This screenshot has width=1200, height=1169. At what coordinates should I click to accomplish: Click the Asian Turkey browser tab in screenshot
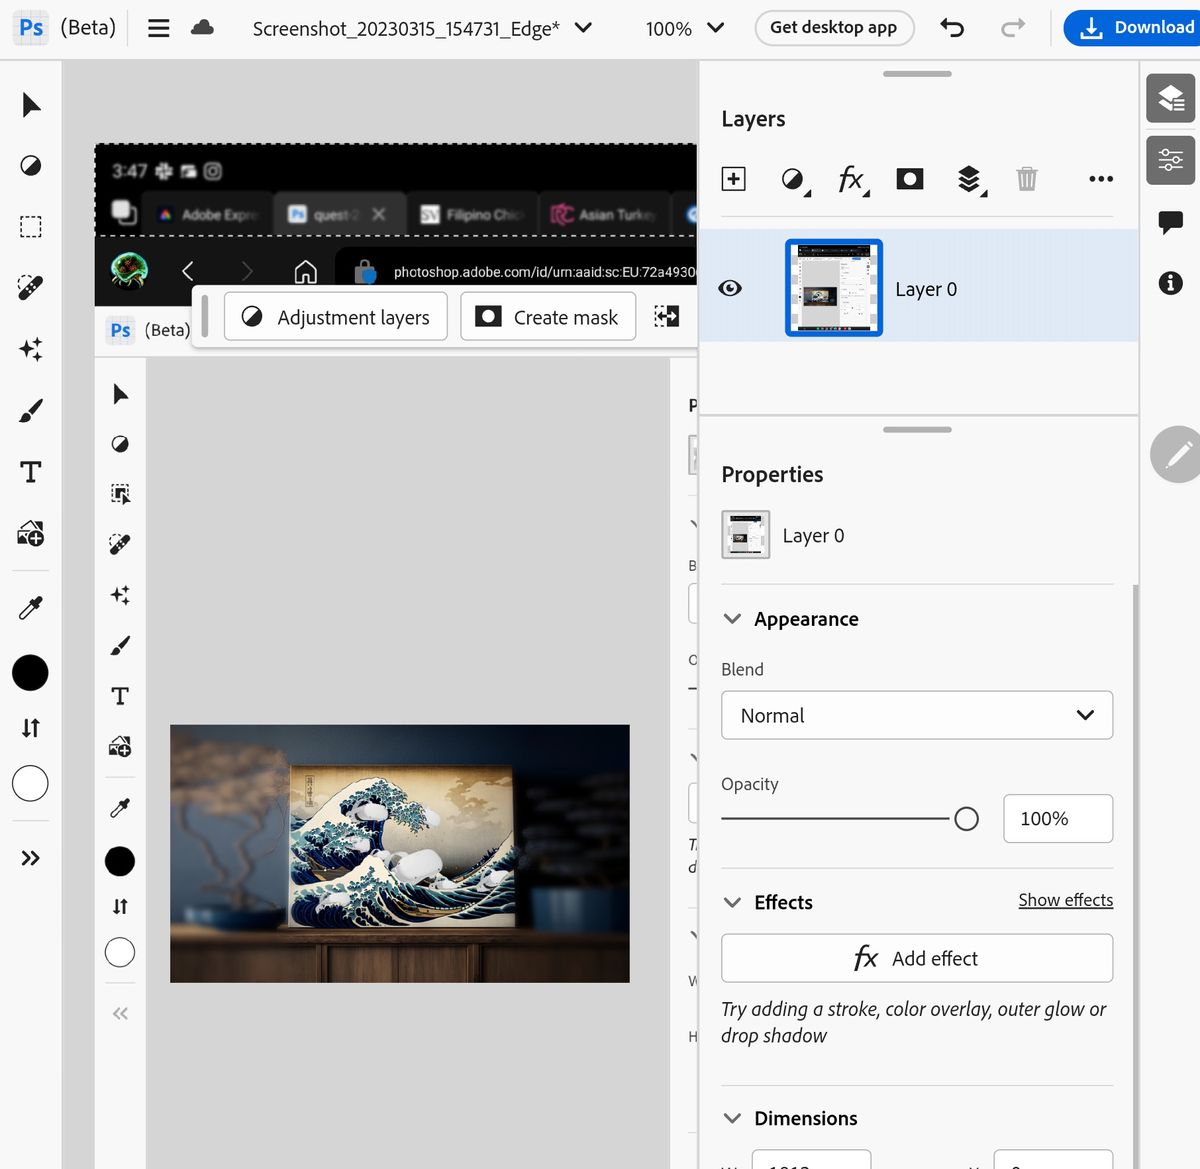(606, 214)
